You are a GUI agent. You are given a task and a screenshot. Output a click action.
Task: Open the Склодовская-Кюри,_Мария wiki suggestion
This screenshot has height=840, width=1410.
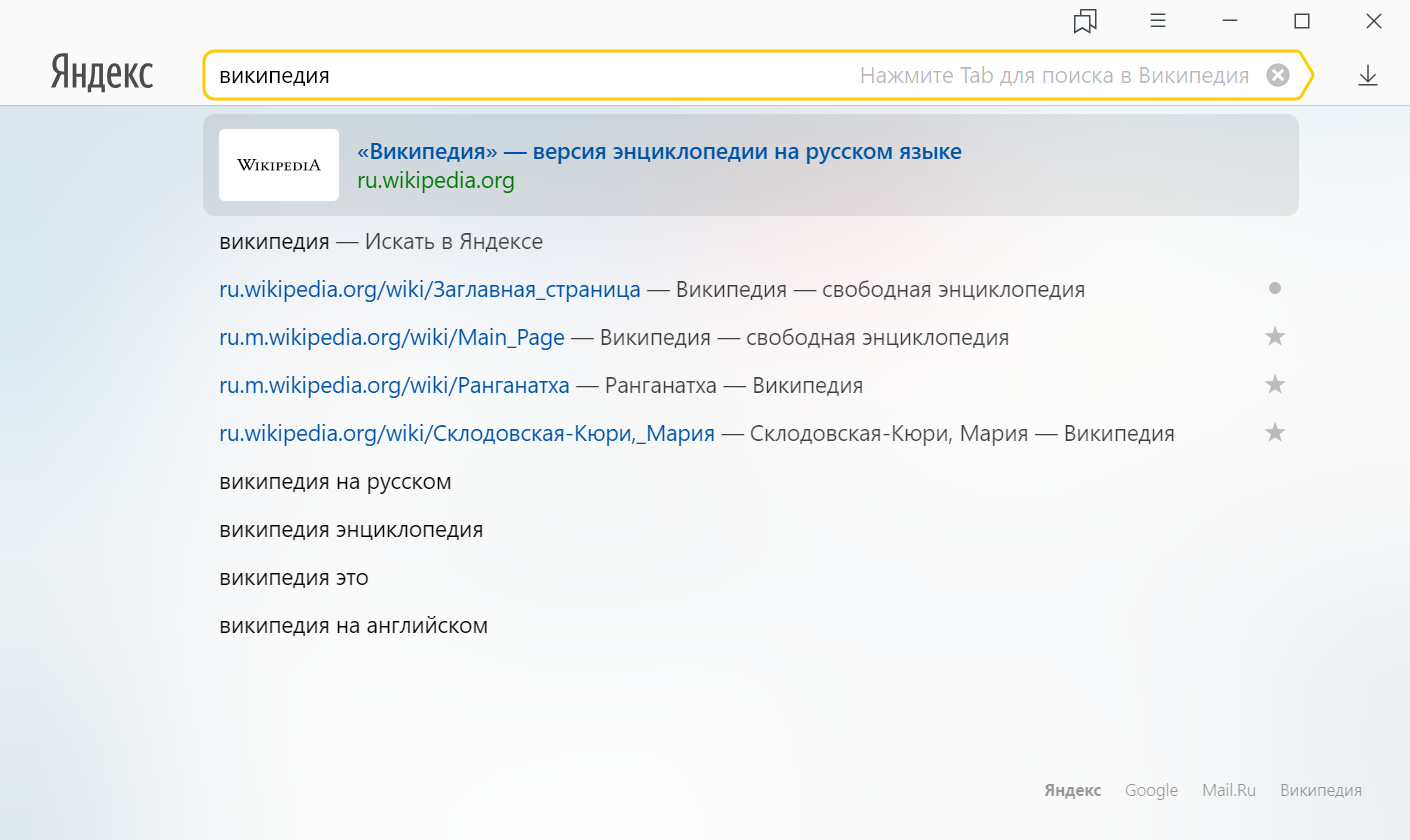(750, 434)
